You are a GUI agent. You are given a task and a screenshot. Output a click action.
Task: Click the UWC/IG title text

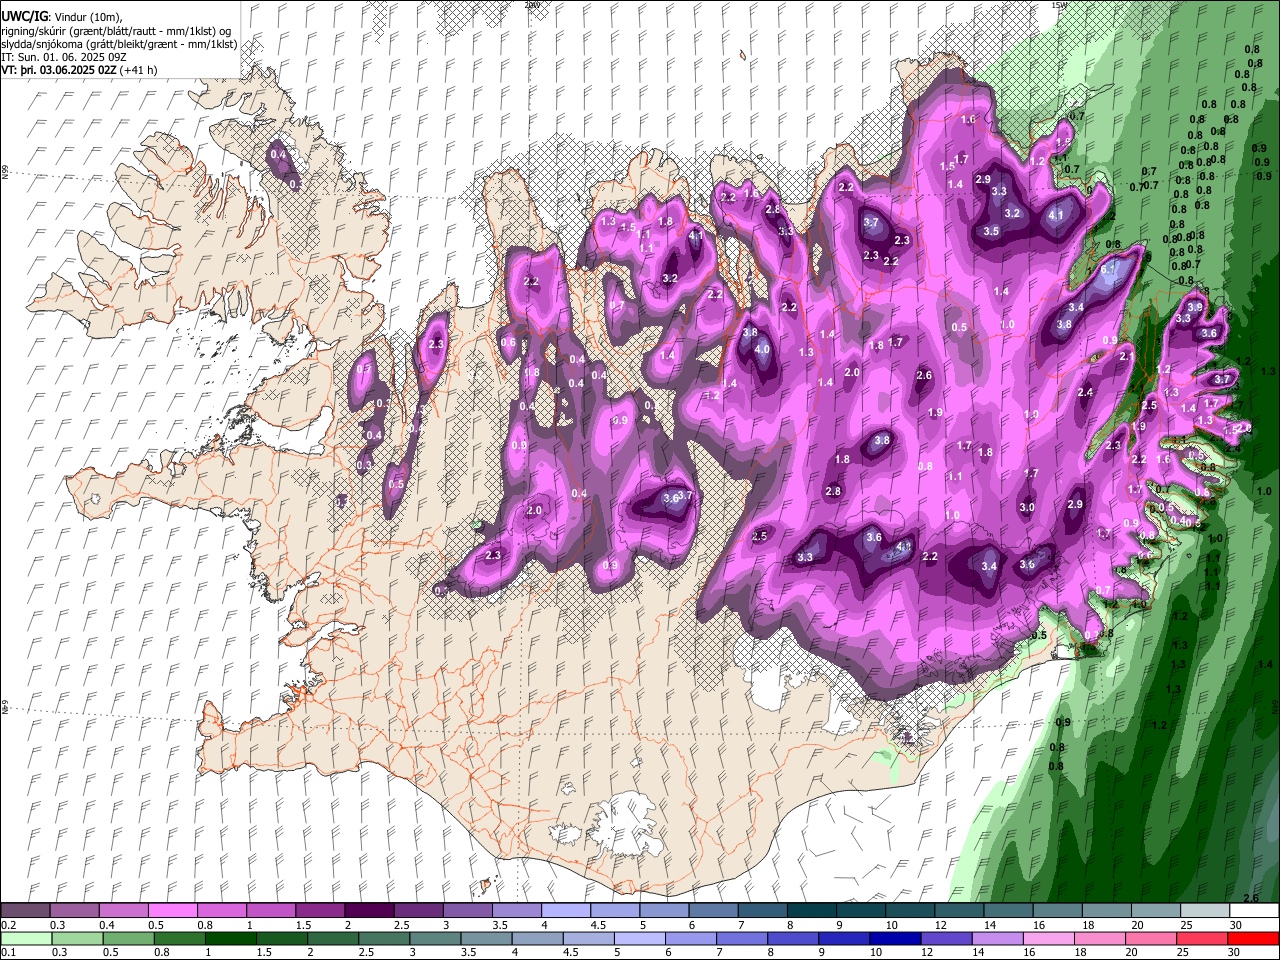click(23, 17)
